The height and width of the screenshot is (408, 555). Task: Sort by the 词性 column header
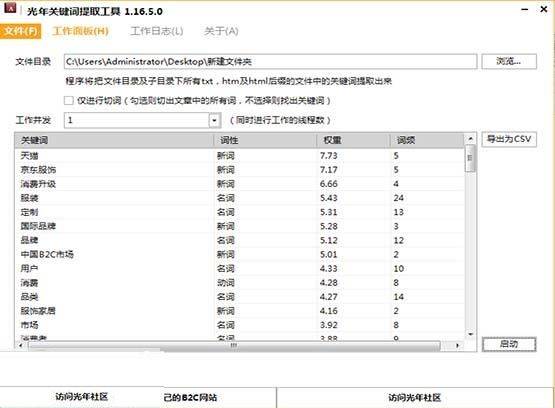coord(265,140)
